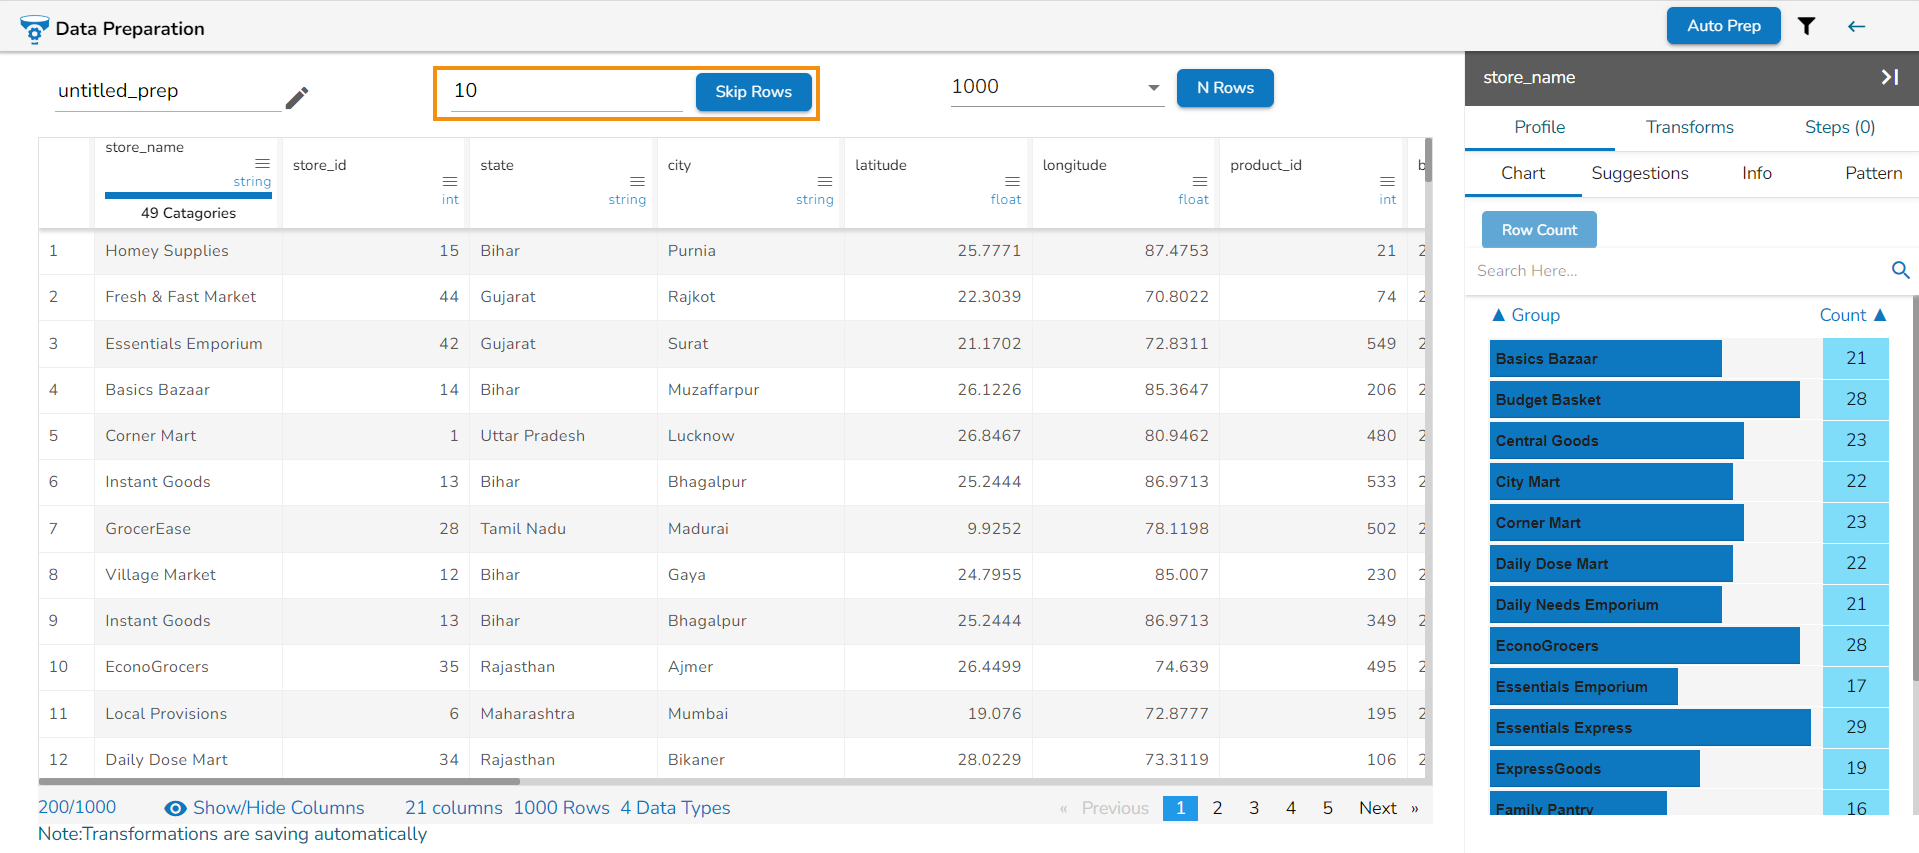
Task: Expand the 1000 rows dropdown
Action: [x=1153, y=88]
